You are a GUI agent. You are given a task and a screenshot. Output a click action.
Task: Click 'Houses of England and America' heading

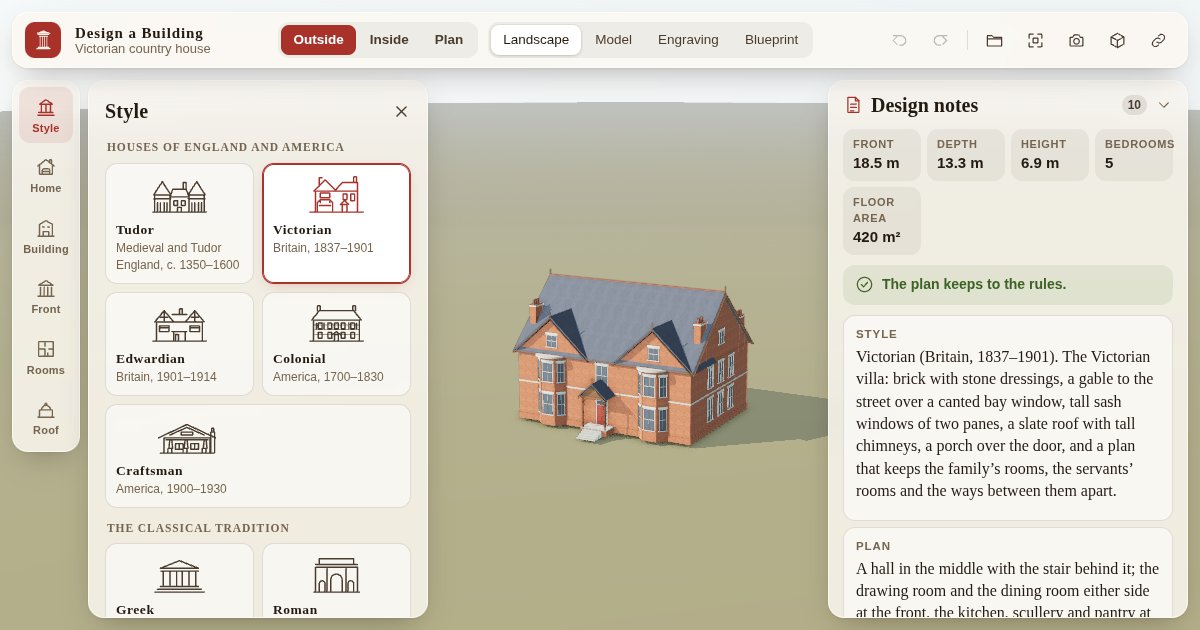point(226,147)
